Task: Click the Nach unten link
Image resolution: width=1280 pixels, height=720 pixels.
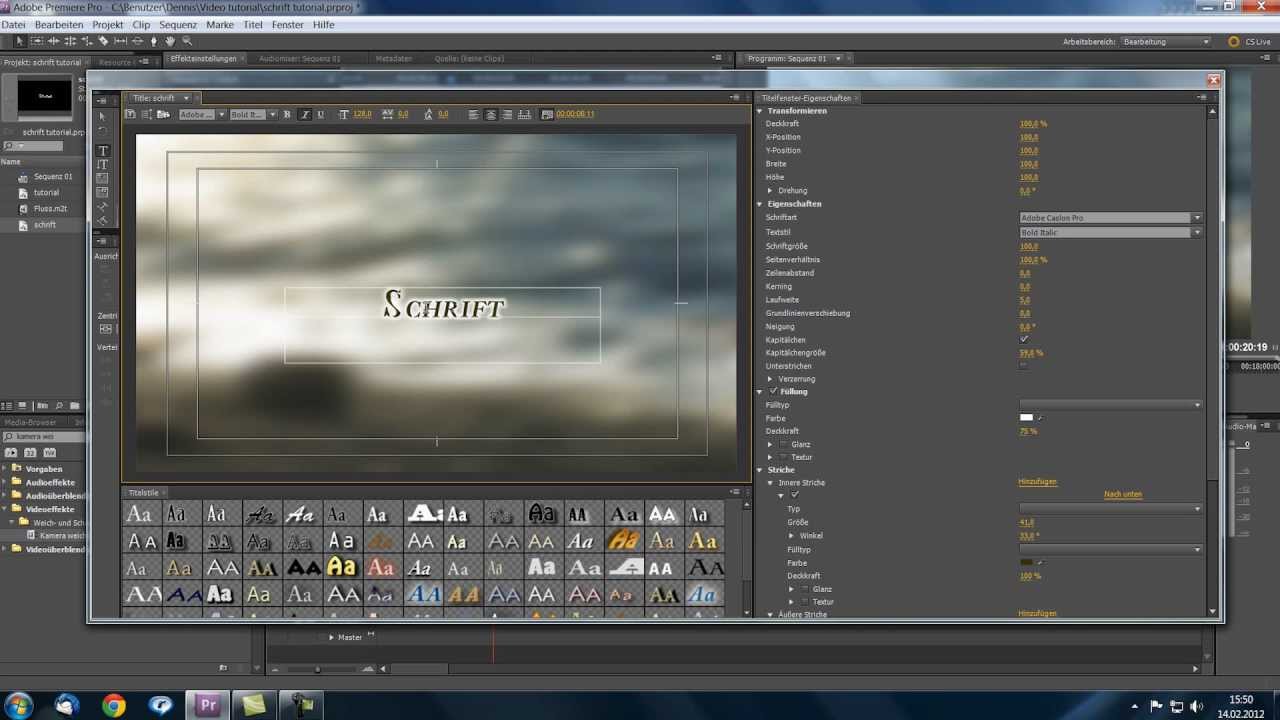Action: pyautogui.click(x=1122, y=495)
